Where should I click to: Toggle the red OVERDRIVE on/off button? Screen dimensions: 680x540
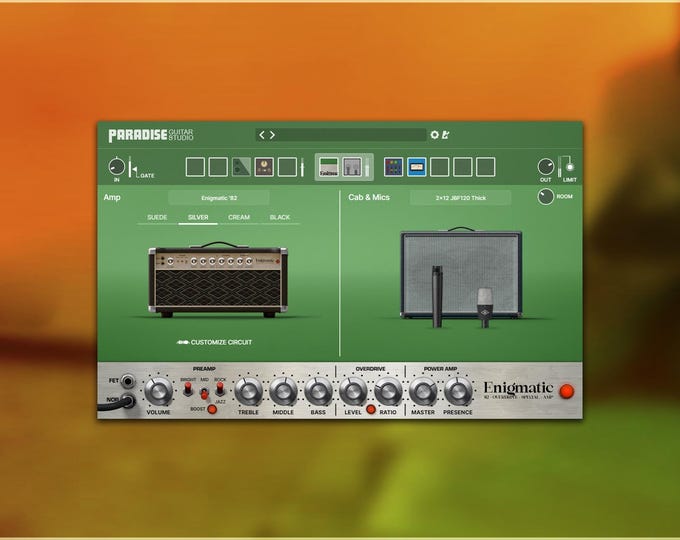coord(371,409)
